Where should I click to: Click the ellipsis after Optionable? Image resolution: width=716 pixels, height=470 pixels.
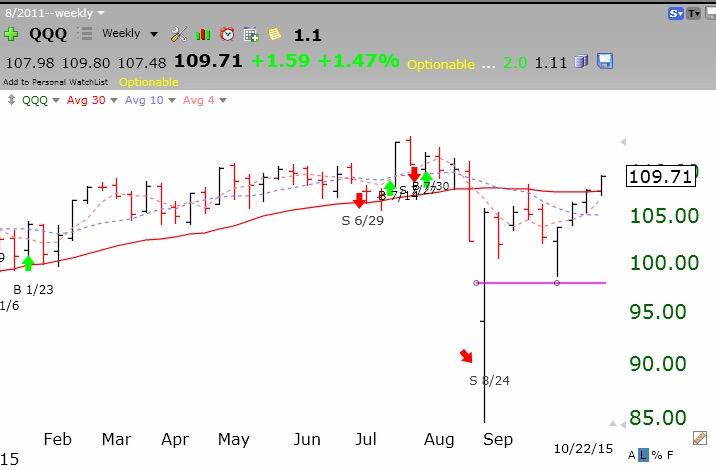point(488,65)
